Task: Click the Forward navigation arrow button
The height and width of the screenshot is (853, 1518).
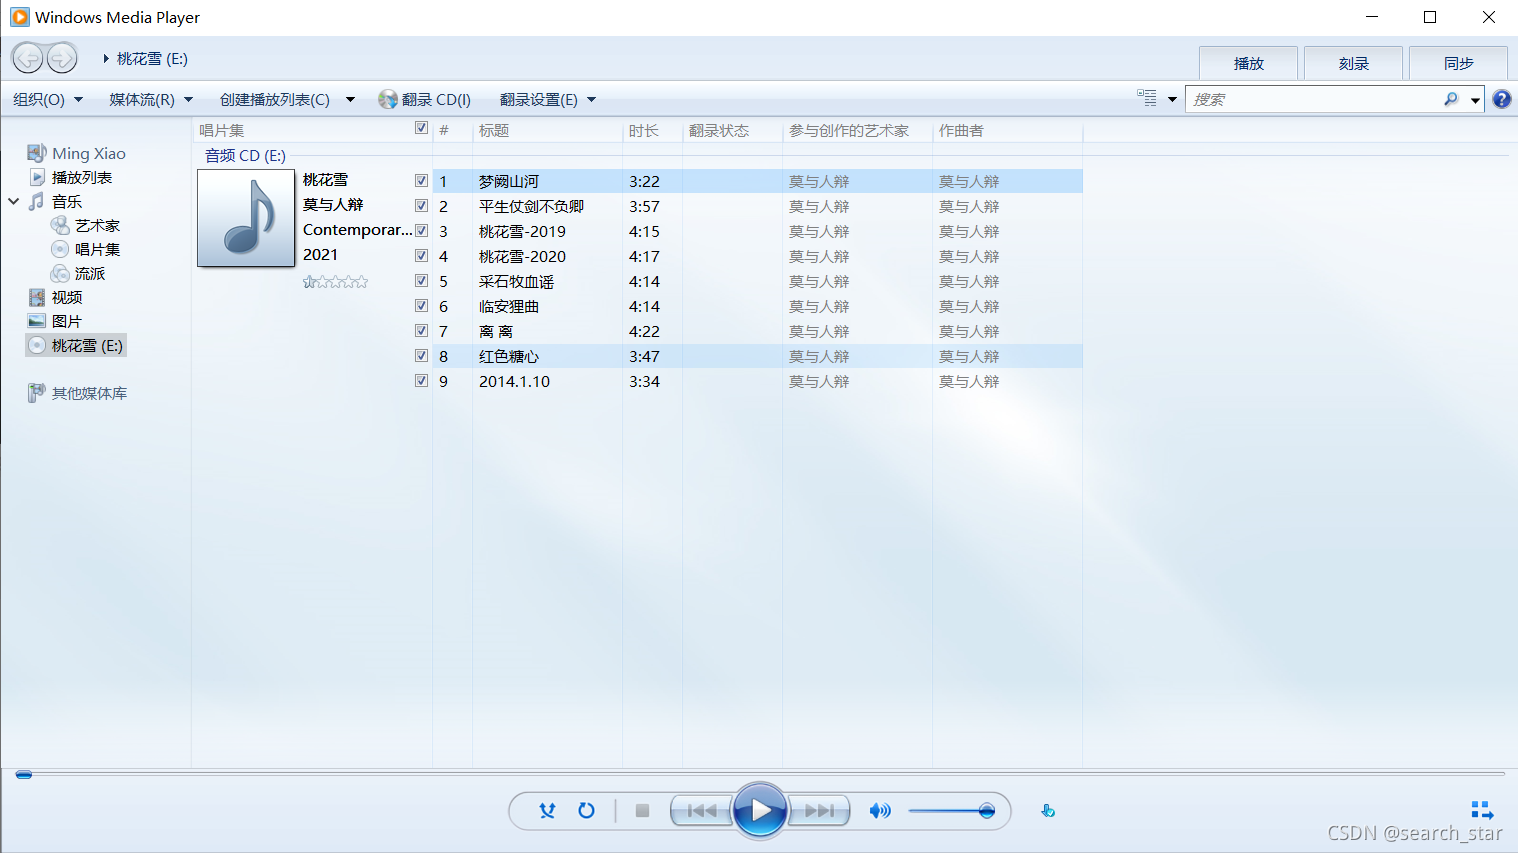Action: (x=62, y=58)
